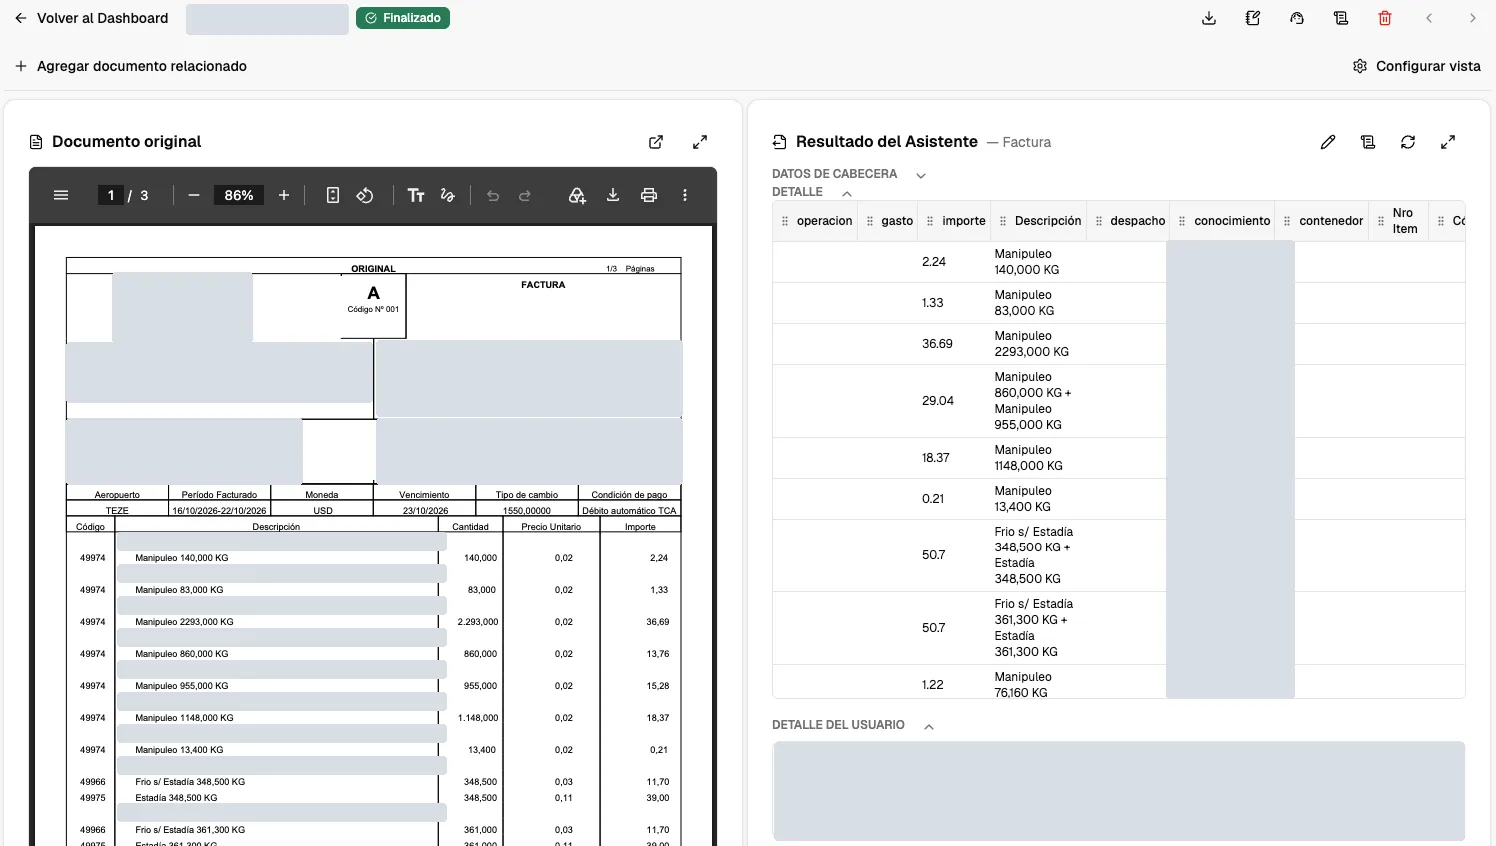Open Configurar vista settings
Screen dimensions: 1496x846
[x=1417, y=66]
